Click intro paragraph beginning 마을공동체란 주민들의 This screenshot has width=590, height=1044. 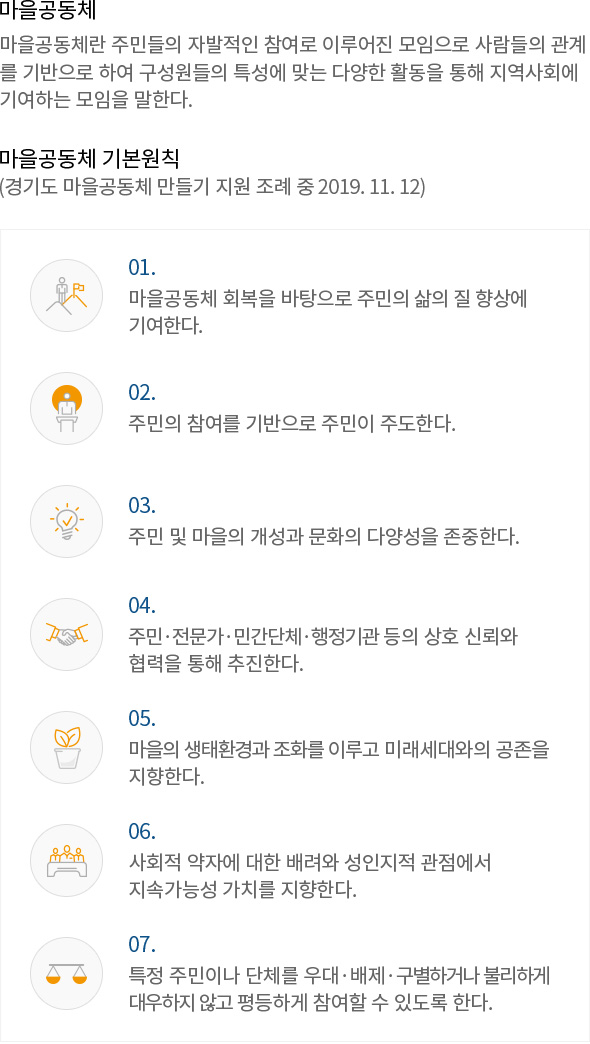(x=294, y=74)
